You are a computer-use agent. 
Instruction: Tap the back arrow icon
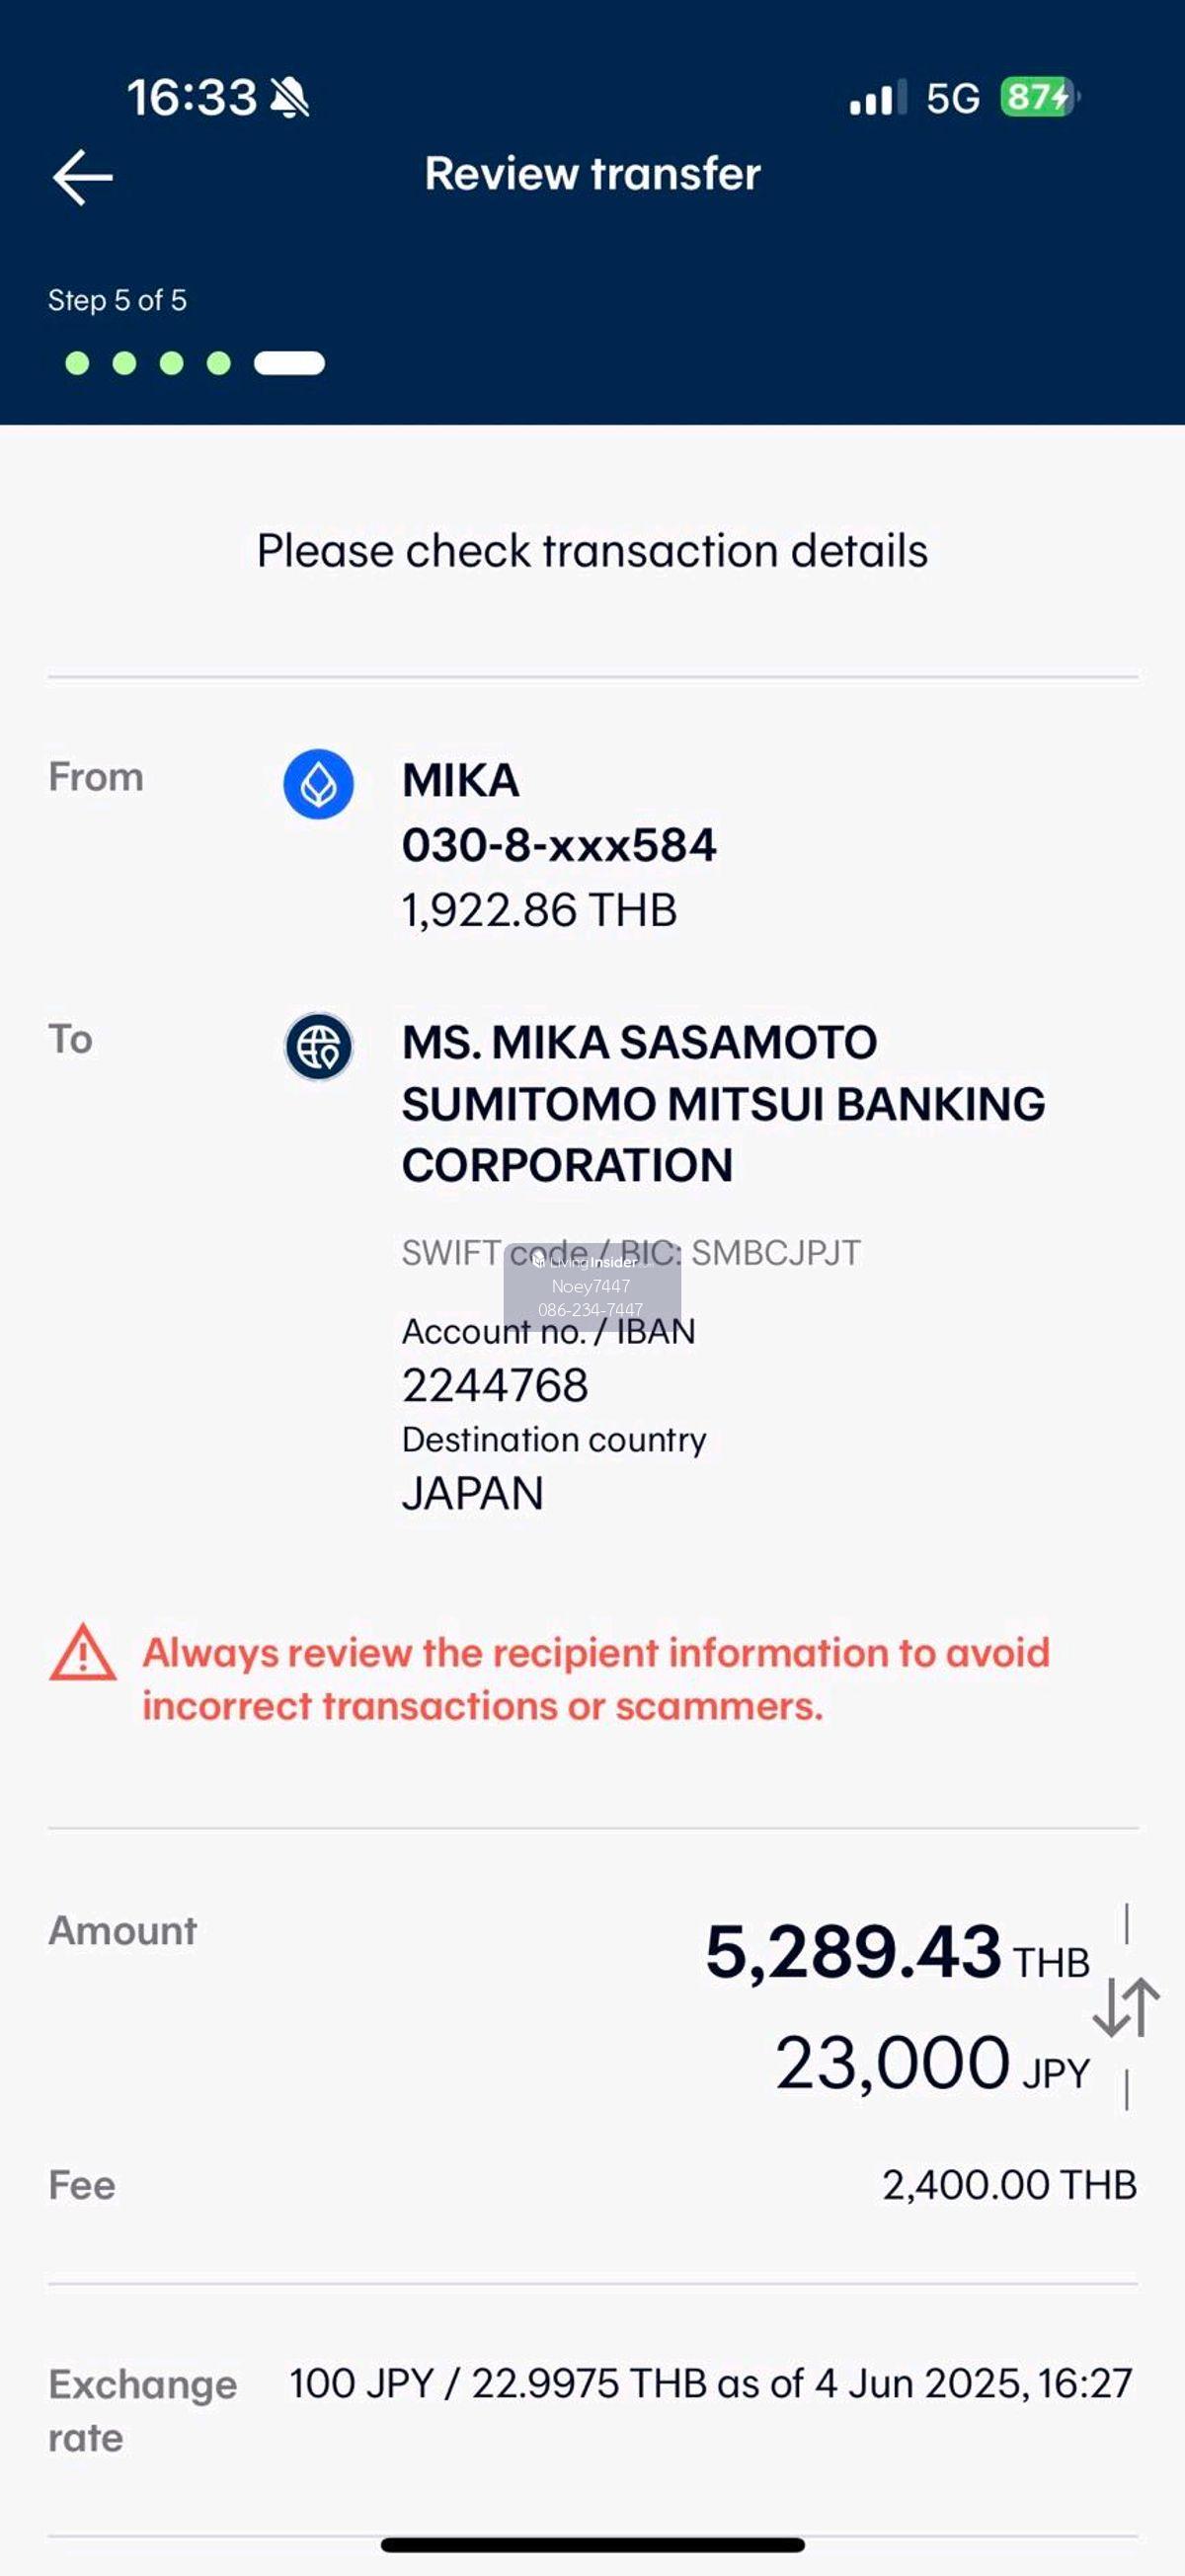pyautogui.click(x=82, y=177)
